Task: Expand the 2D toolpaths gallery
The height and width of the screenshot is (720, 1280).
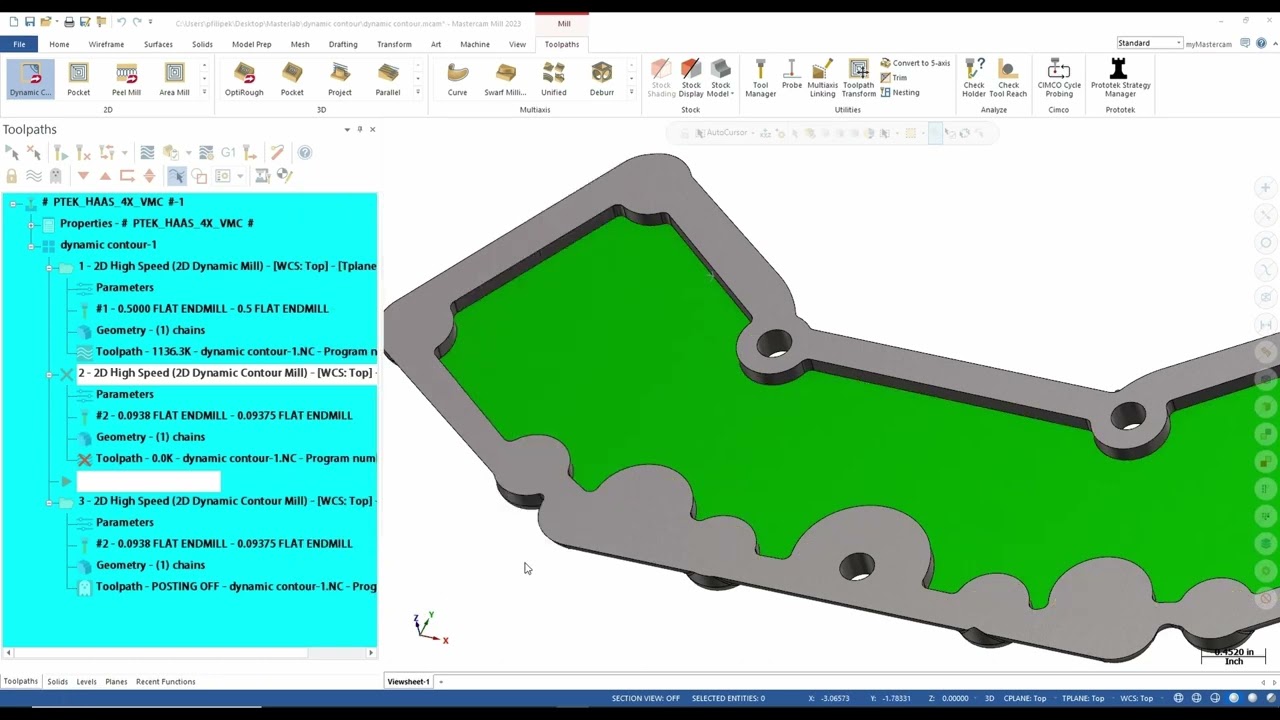Action: click(x=204, y=92)
